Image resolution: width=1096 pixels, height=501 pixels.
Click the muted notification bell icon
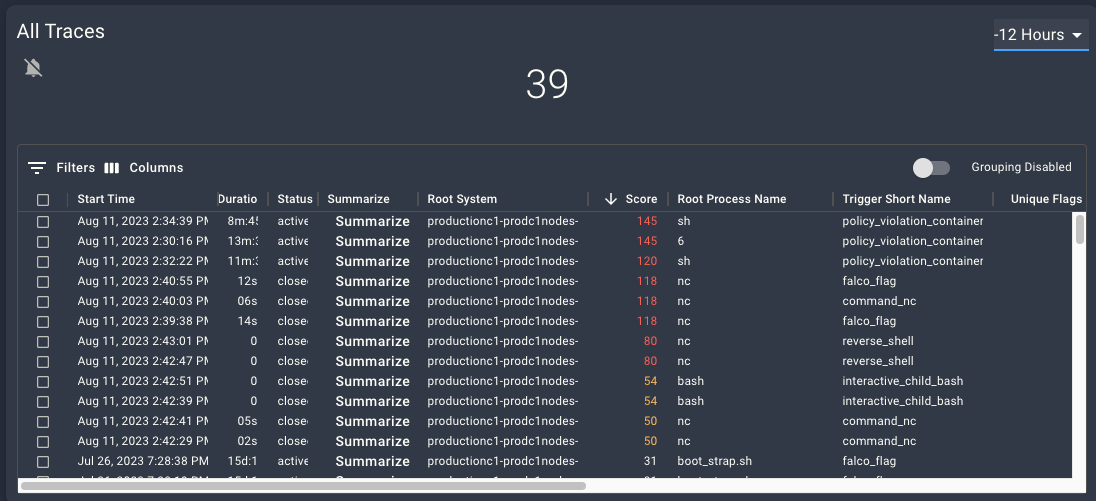pyautogui.click(x=33, y=68)
